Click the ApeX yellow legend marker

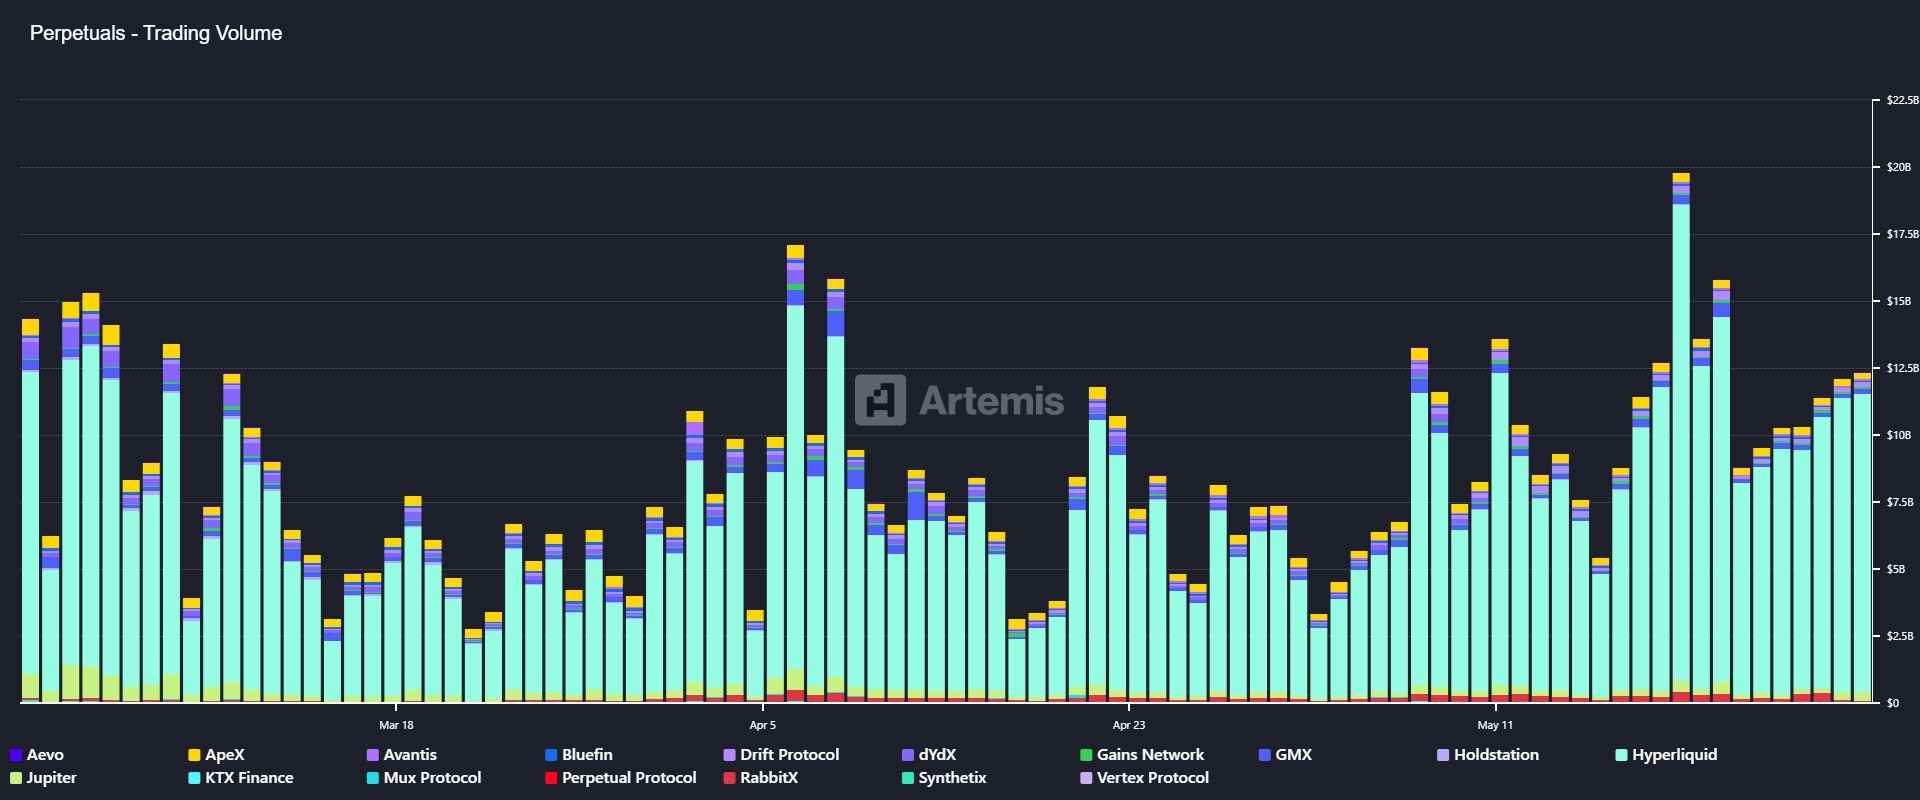click(x=194, y=755)
